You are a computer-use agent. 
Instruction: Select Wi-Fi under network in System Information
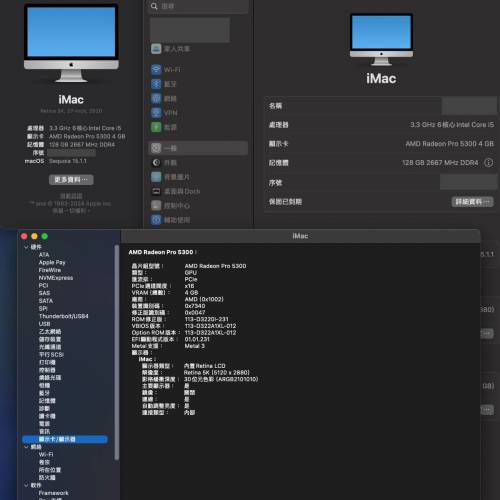tap(46, 455)
